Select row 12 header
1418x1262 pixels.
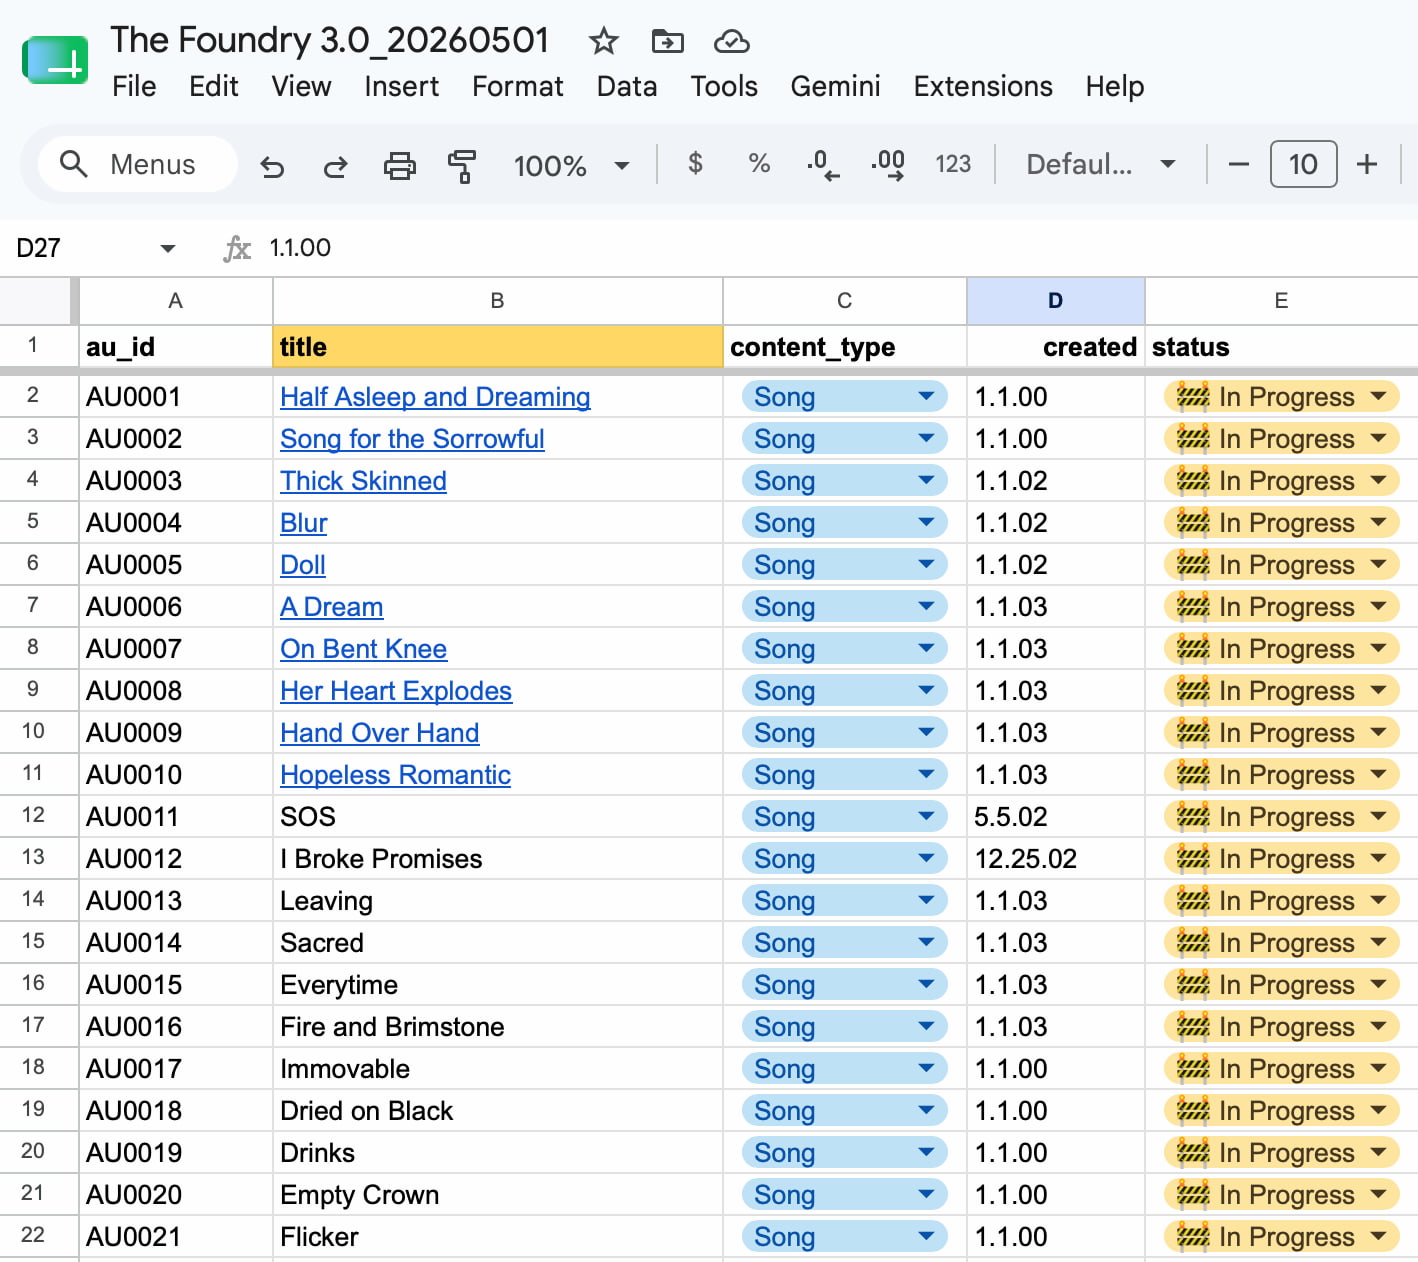click(x=33, y=815)
